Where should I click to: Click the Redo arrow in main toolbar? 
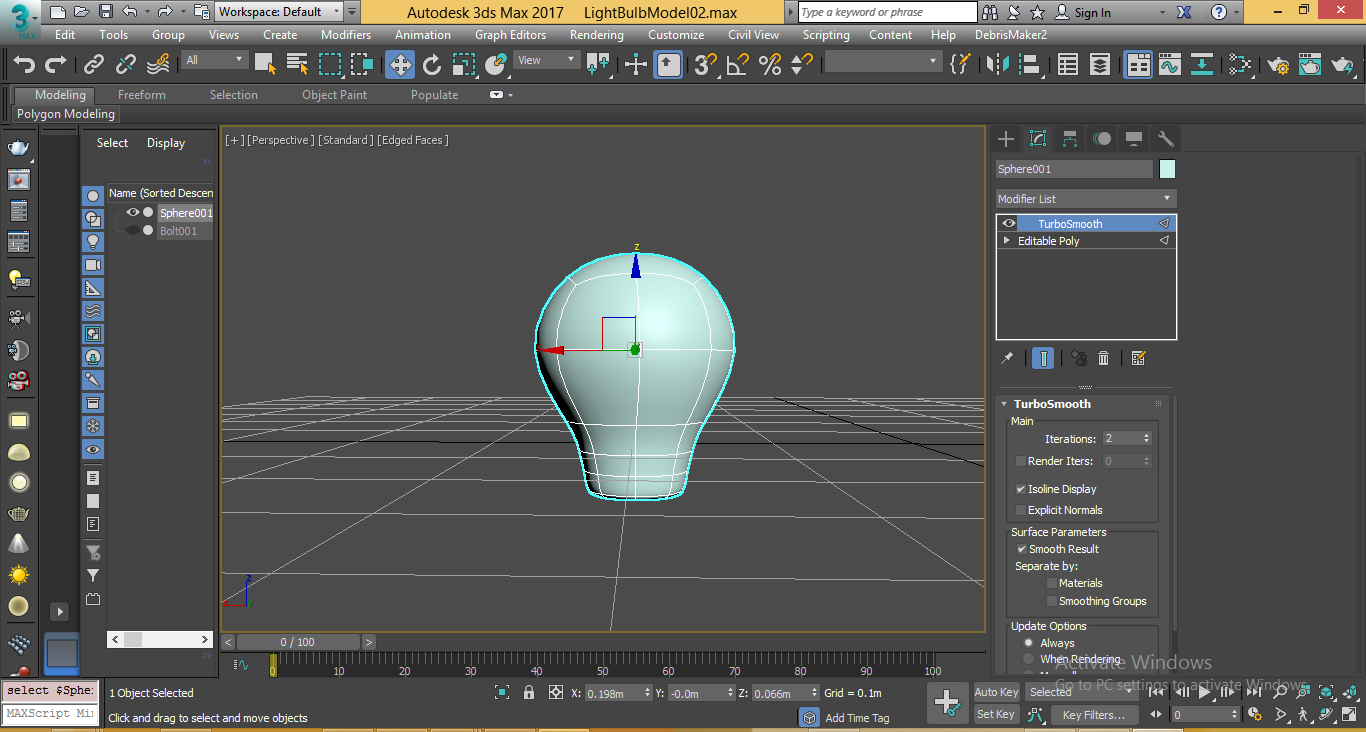[56, 64]
